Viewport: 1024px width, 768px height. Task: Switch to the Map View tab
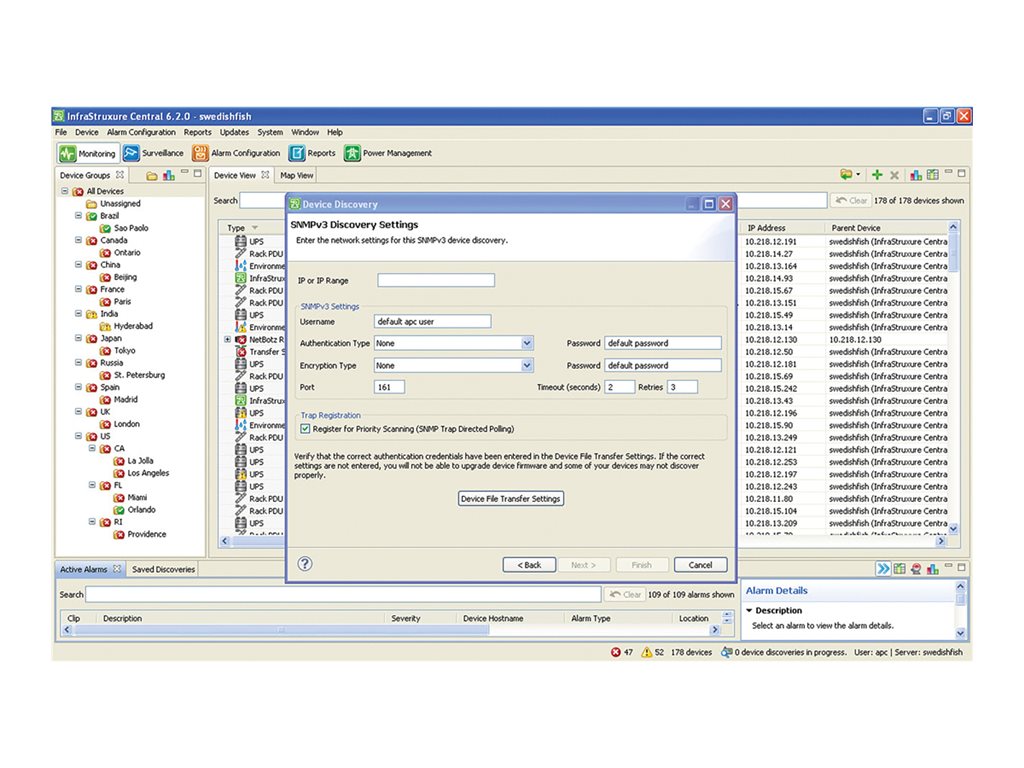click(x=296, y=175)
